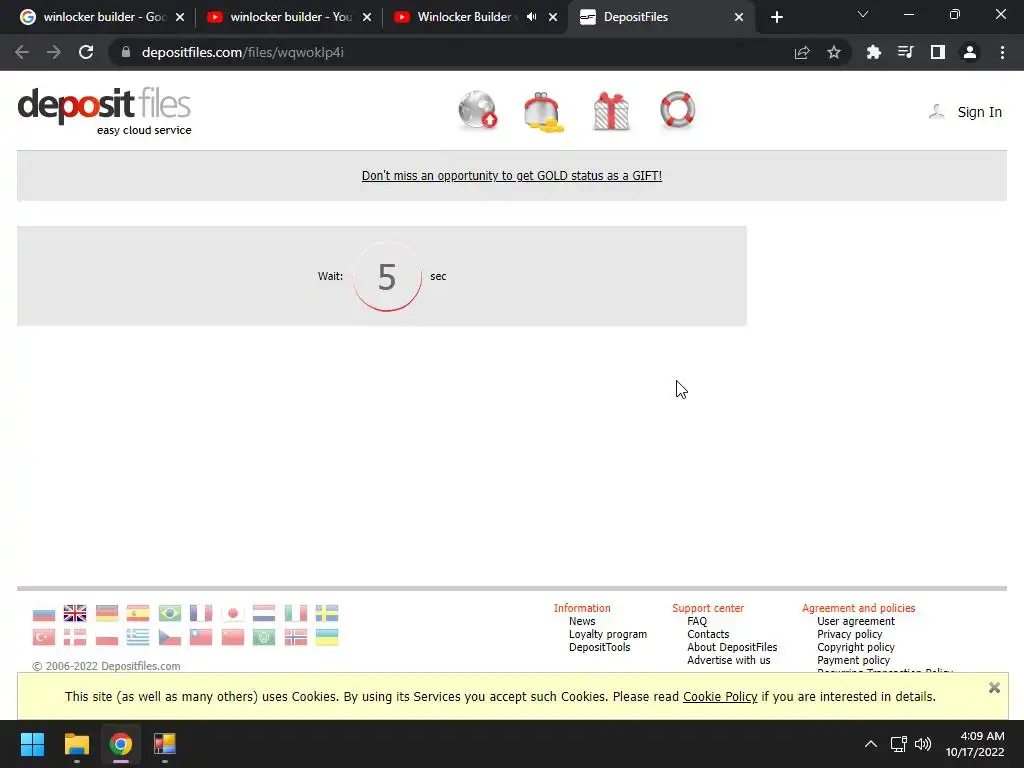Viewport: 1024px width, 768px height.
Task: Click the Sign In link
Action: (x=979, y=112)
